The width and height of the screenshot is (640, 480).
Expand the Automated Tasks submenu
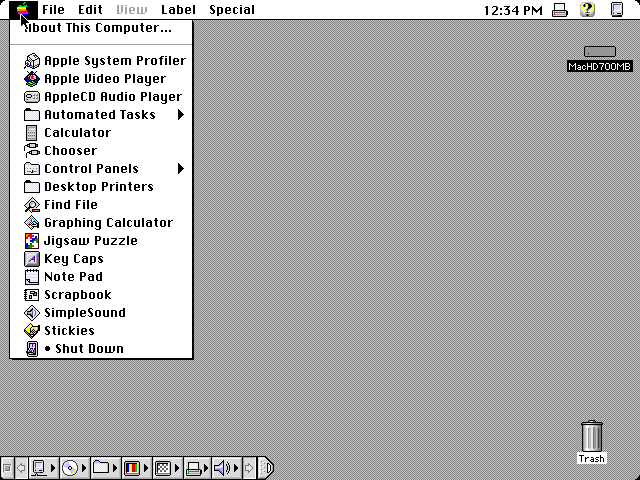tap(101, 115)
